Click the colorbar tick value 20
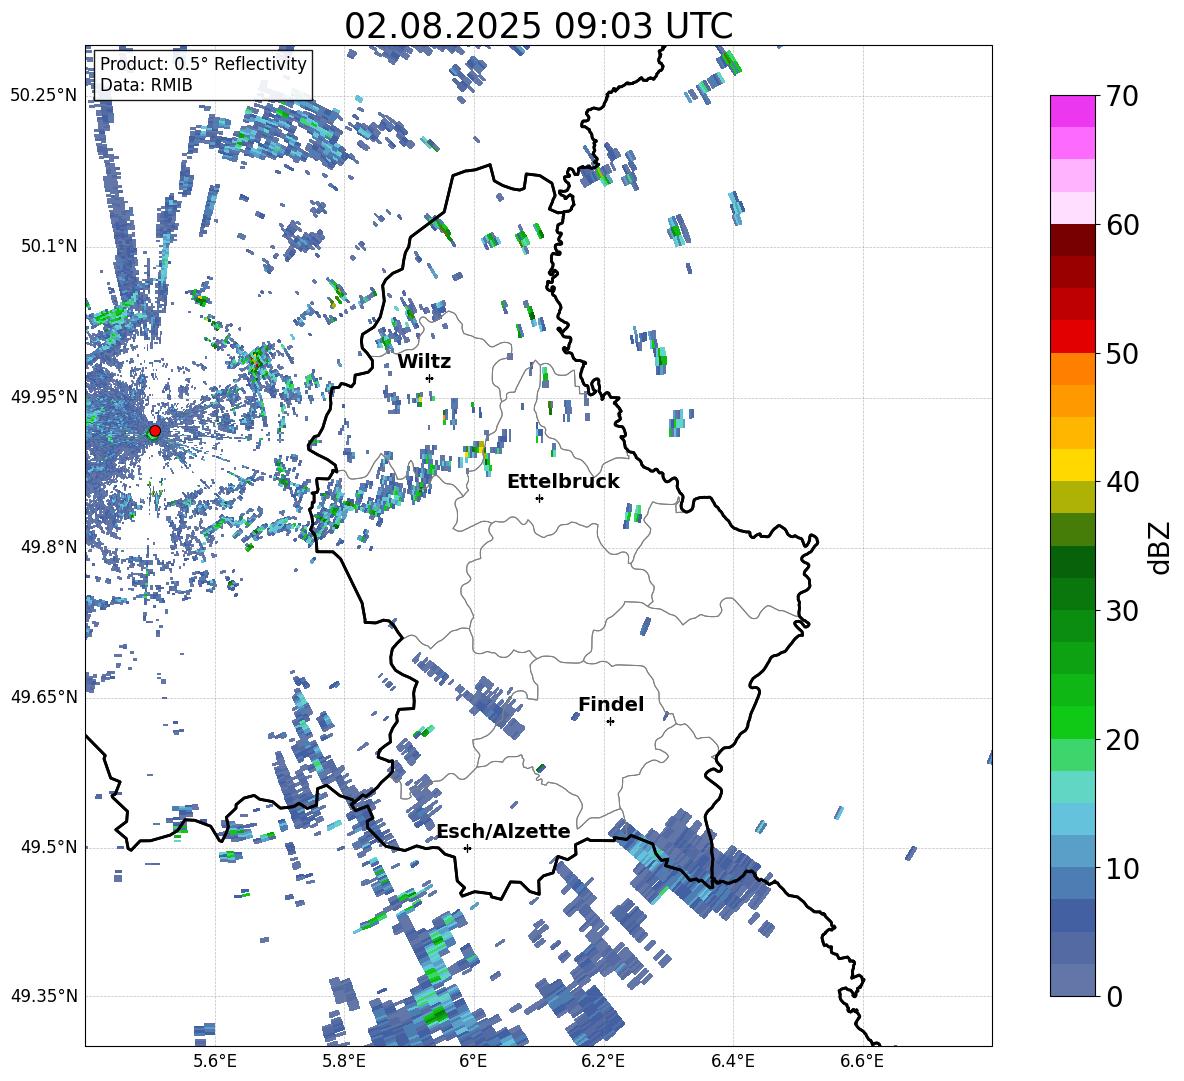The height and width of the screenshot is (1081, 1184). 1122,740
